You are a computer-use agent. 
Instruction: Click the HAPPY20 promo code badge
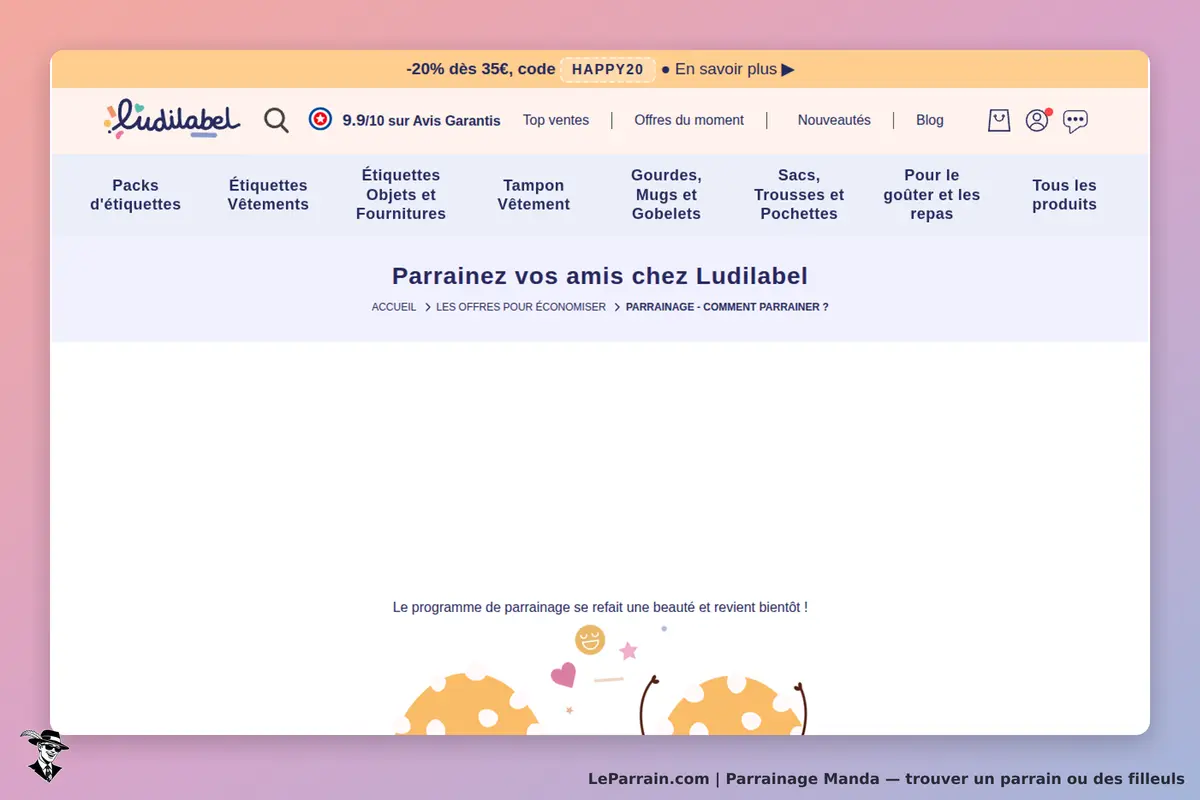(x=608, y=69)
